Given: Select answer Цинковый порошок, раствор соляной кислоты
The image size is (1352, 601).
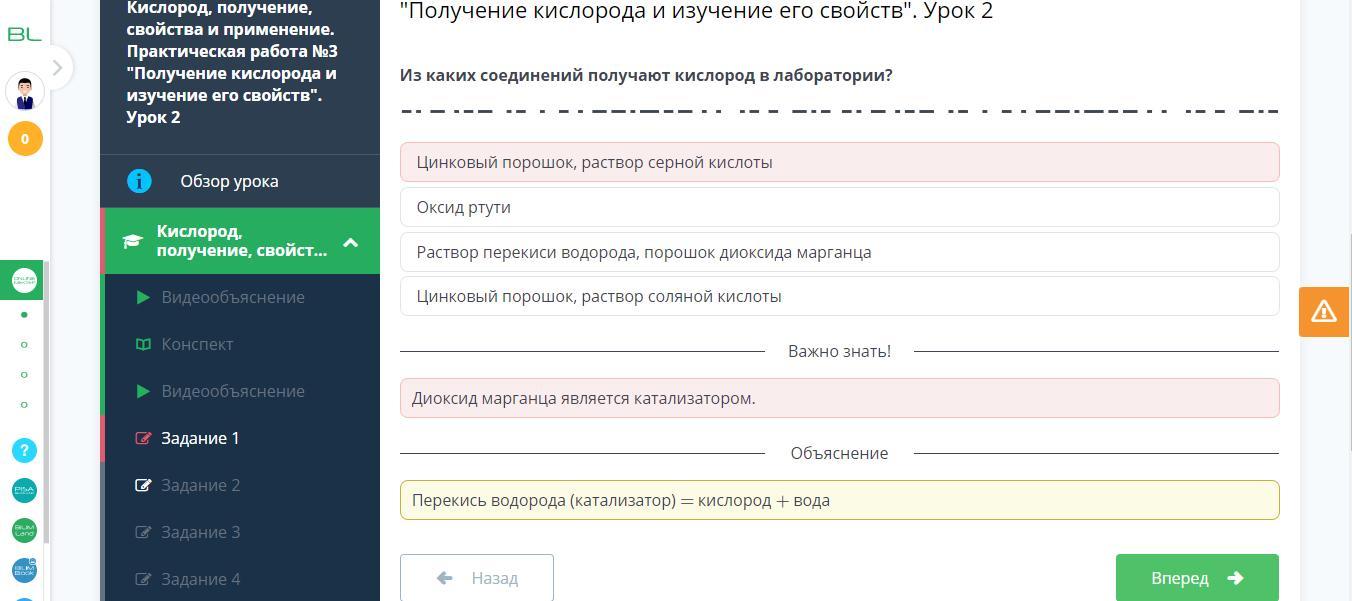Looking at the screenshot, I should [839, 296].
